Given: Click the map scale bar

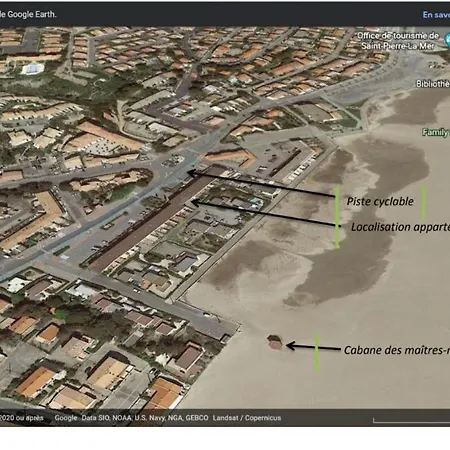Looking at the screenshot, I should click(x=411, y=421).
